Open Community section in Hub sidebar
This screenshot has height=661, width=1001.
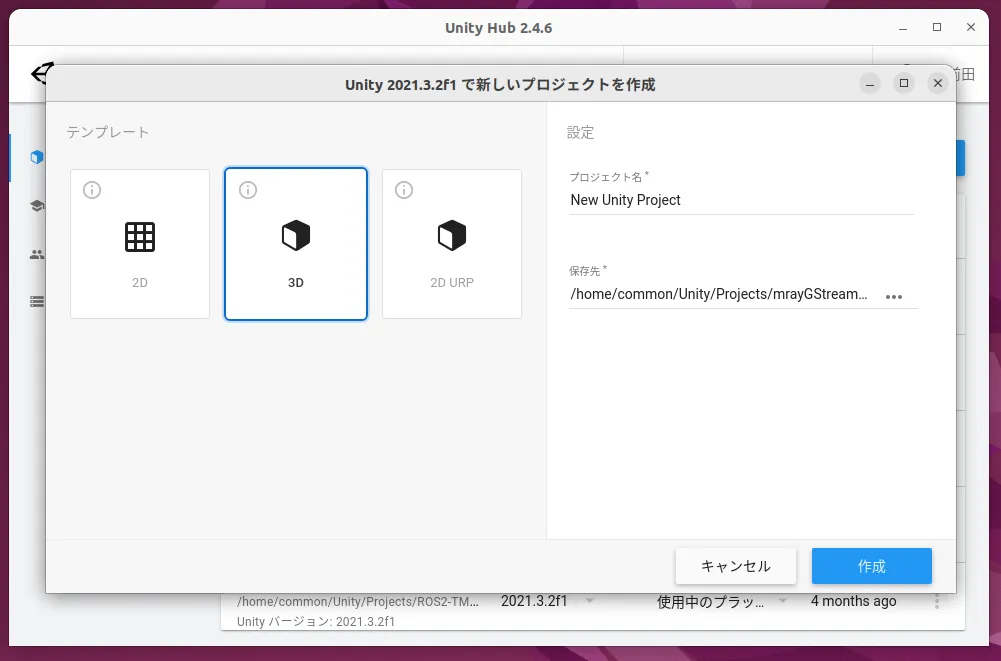(x=37, y=254)
